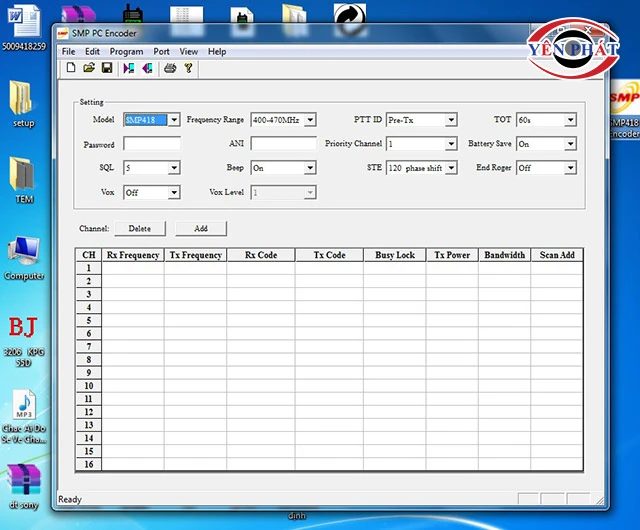Click the Print toolbar icon
Viewport: 640px width, 530px height.
[x=170, y=68]
